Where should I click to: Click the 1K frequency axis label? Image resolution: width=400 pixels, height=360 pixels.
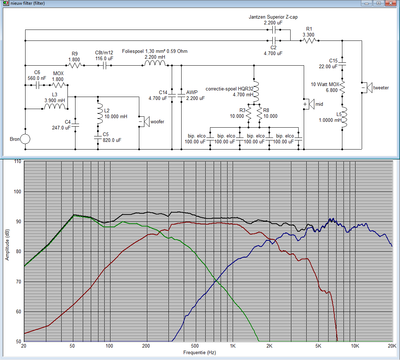pyautogui.click(x=233, y=346)
